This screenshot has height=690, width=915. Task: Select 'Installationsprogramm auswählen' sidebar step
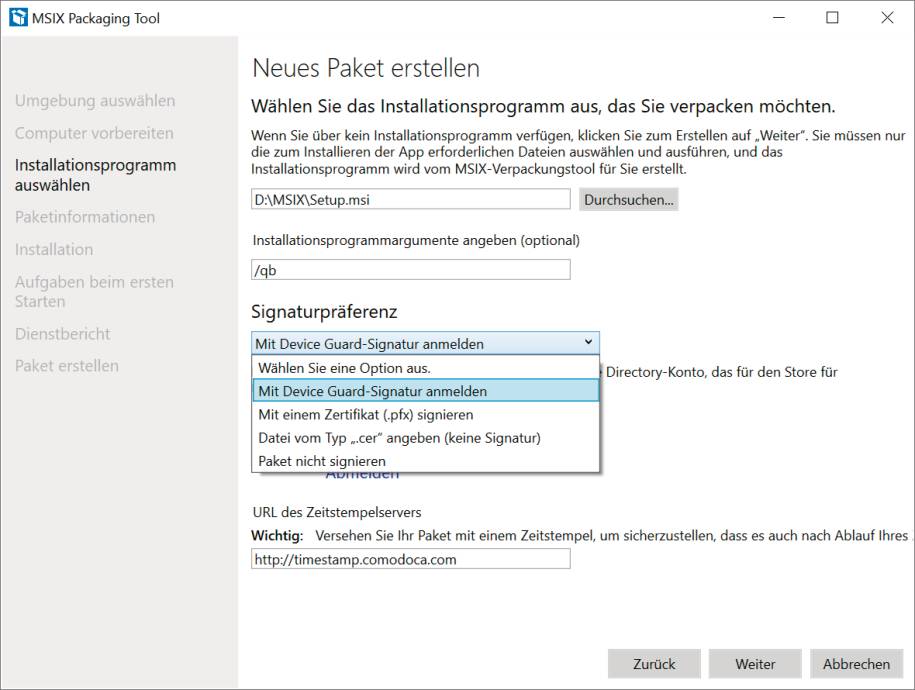tap(96, 175)
